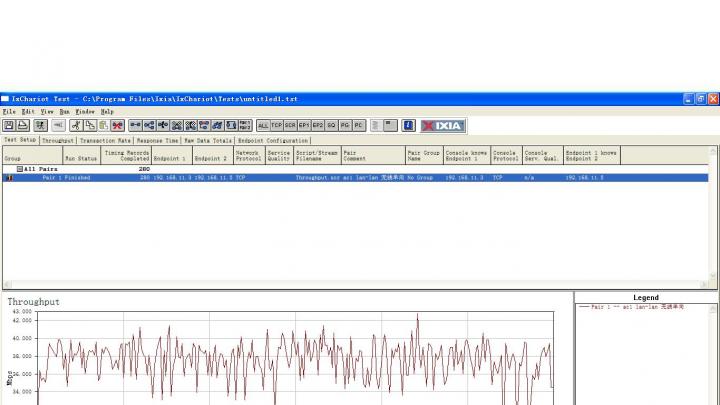This screenshot has height=405, width=720.
Task: Click the blue information icon
Action: [x=408, y=125]
